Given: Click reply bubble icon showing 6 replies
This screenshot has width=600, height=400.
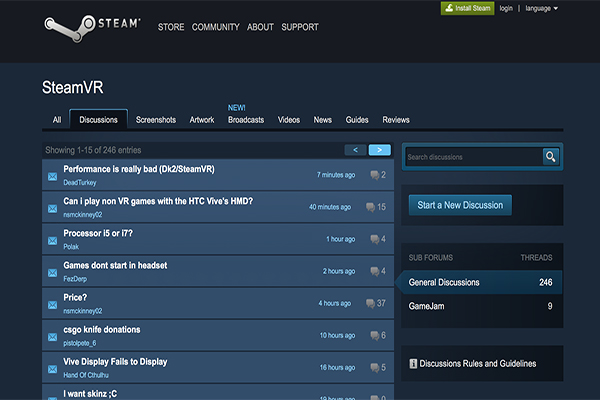Looking at the screenshot, I should pyautogui.click(x=375, y=336).
